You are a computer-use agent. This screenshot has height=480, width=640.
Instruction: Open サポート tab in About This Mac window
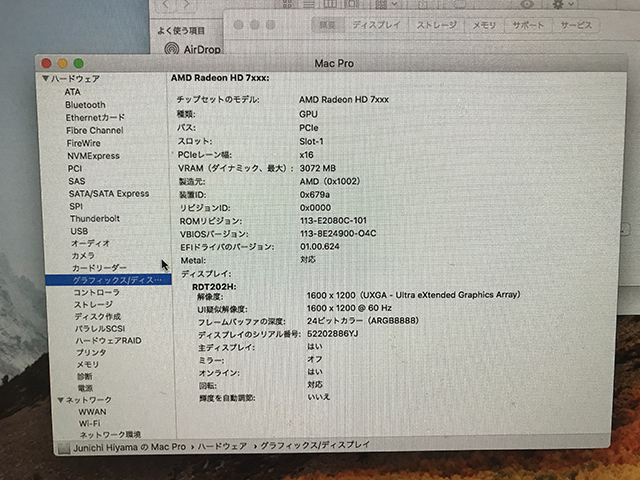coord(528,25)
